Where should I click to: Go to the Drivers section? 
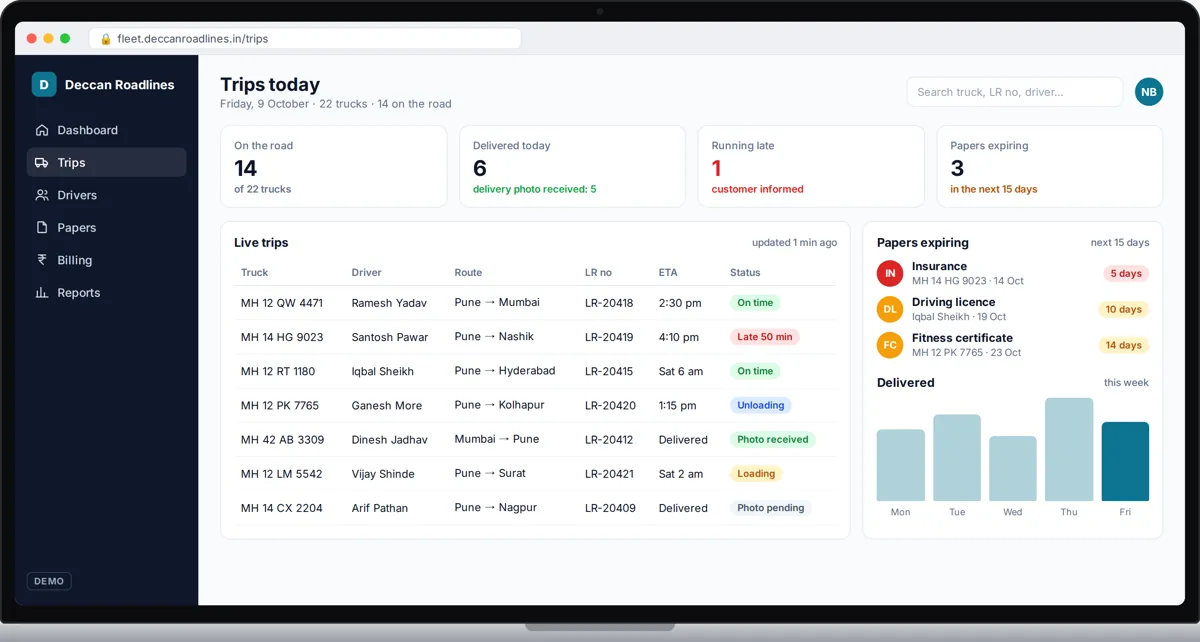pos(106,195)
